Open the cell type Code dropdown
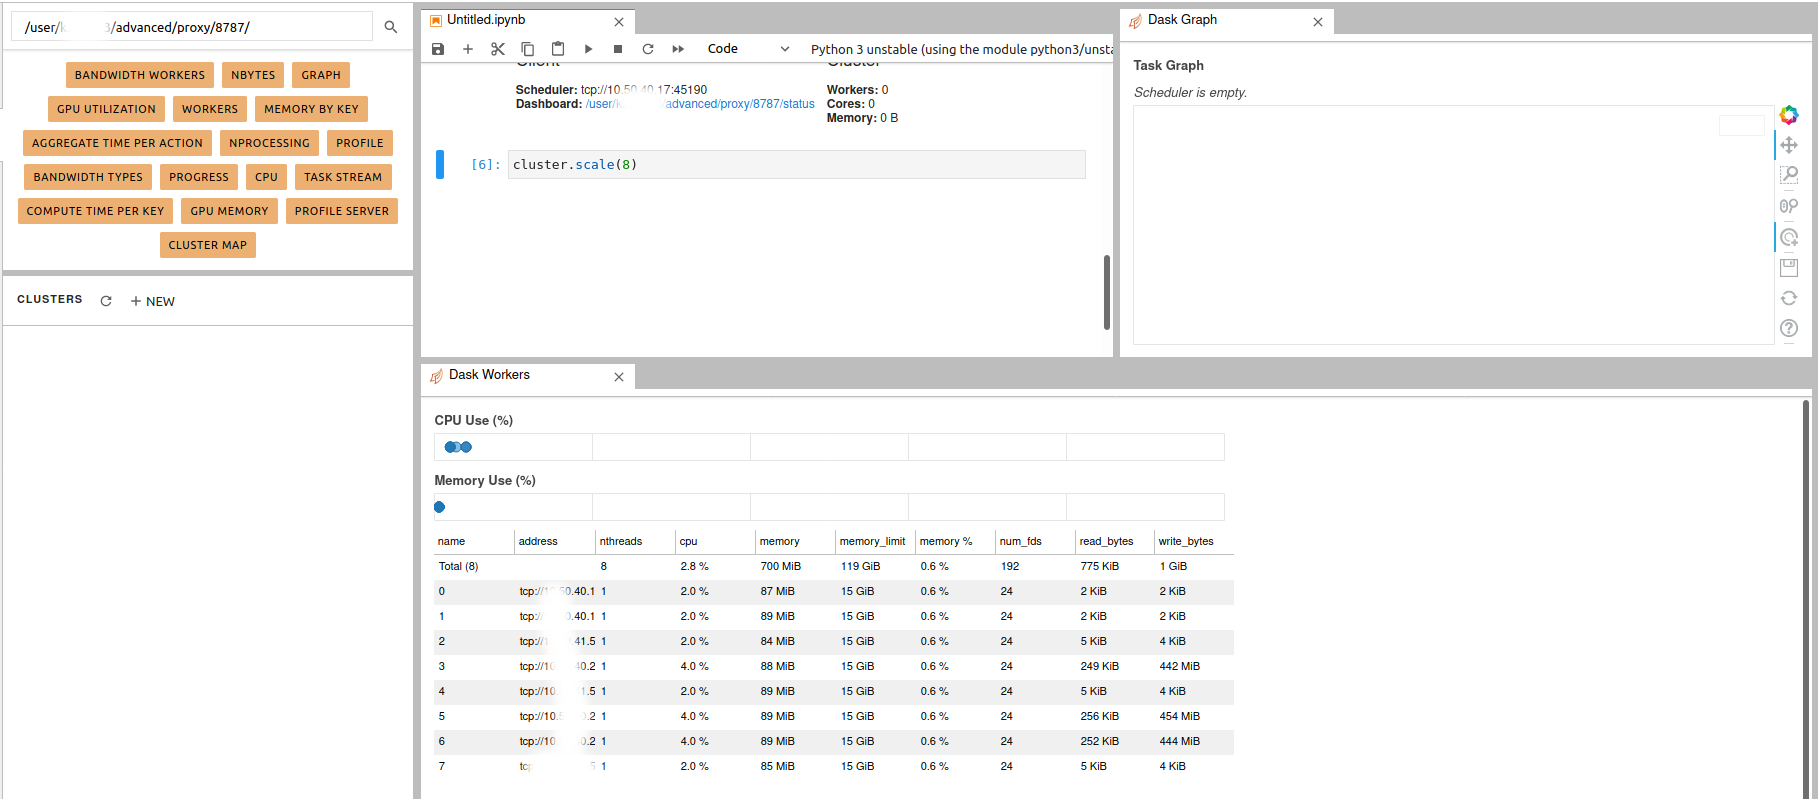Image resolution: width=1818 pixels, height=799 pixels. coord(748,49)
